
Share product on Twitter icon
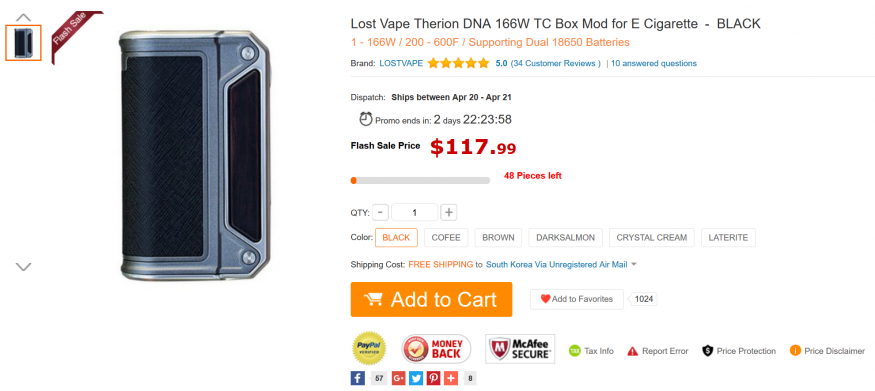point(416,378)
